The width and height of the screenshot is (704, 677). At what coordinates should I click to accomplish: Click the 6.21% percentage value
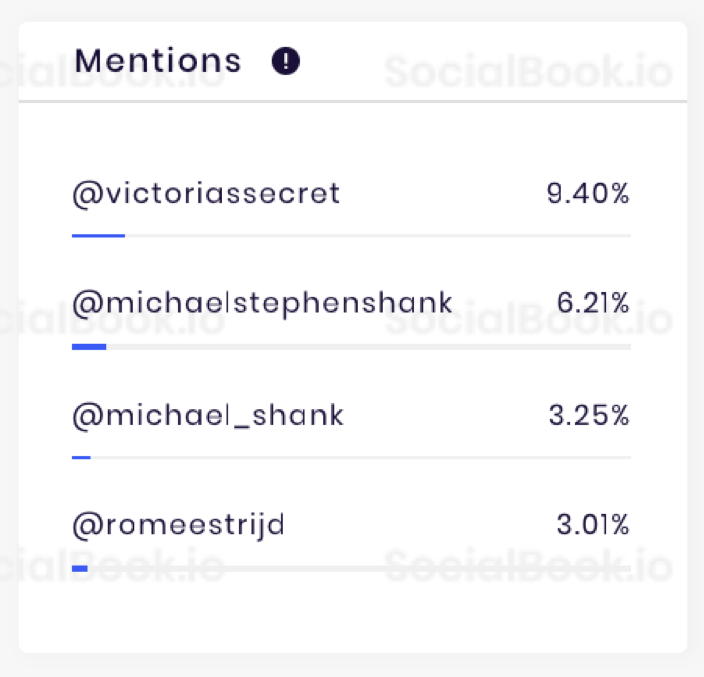(x=593, y=303)
